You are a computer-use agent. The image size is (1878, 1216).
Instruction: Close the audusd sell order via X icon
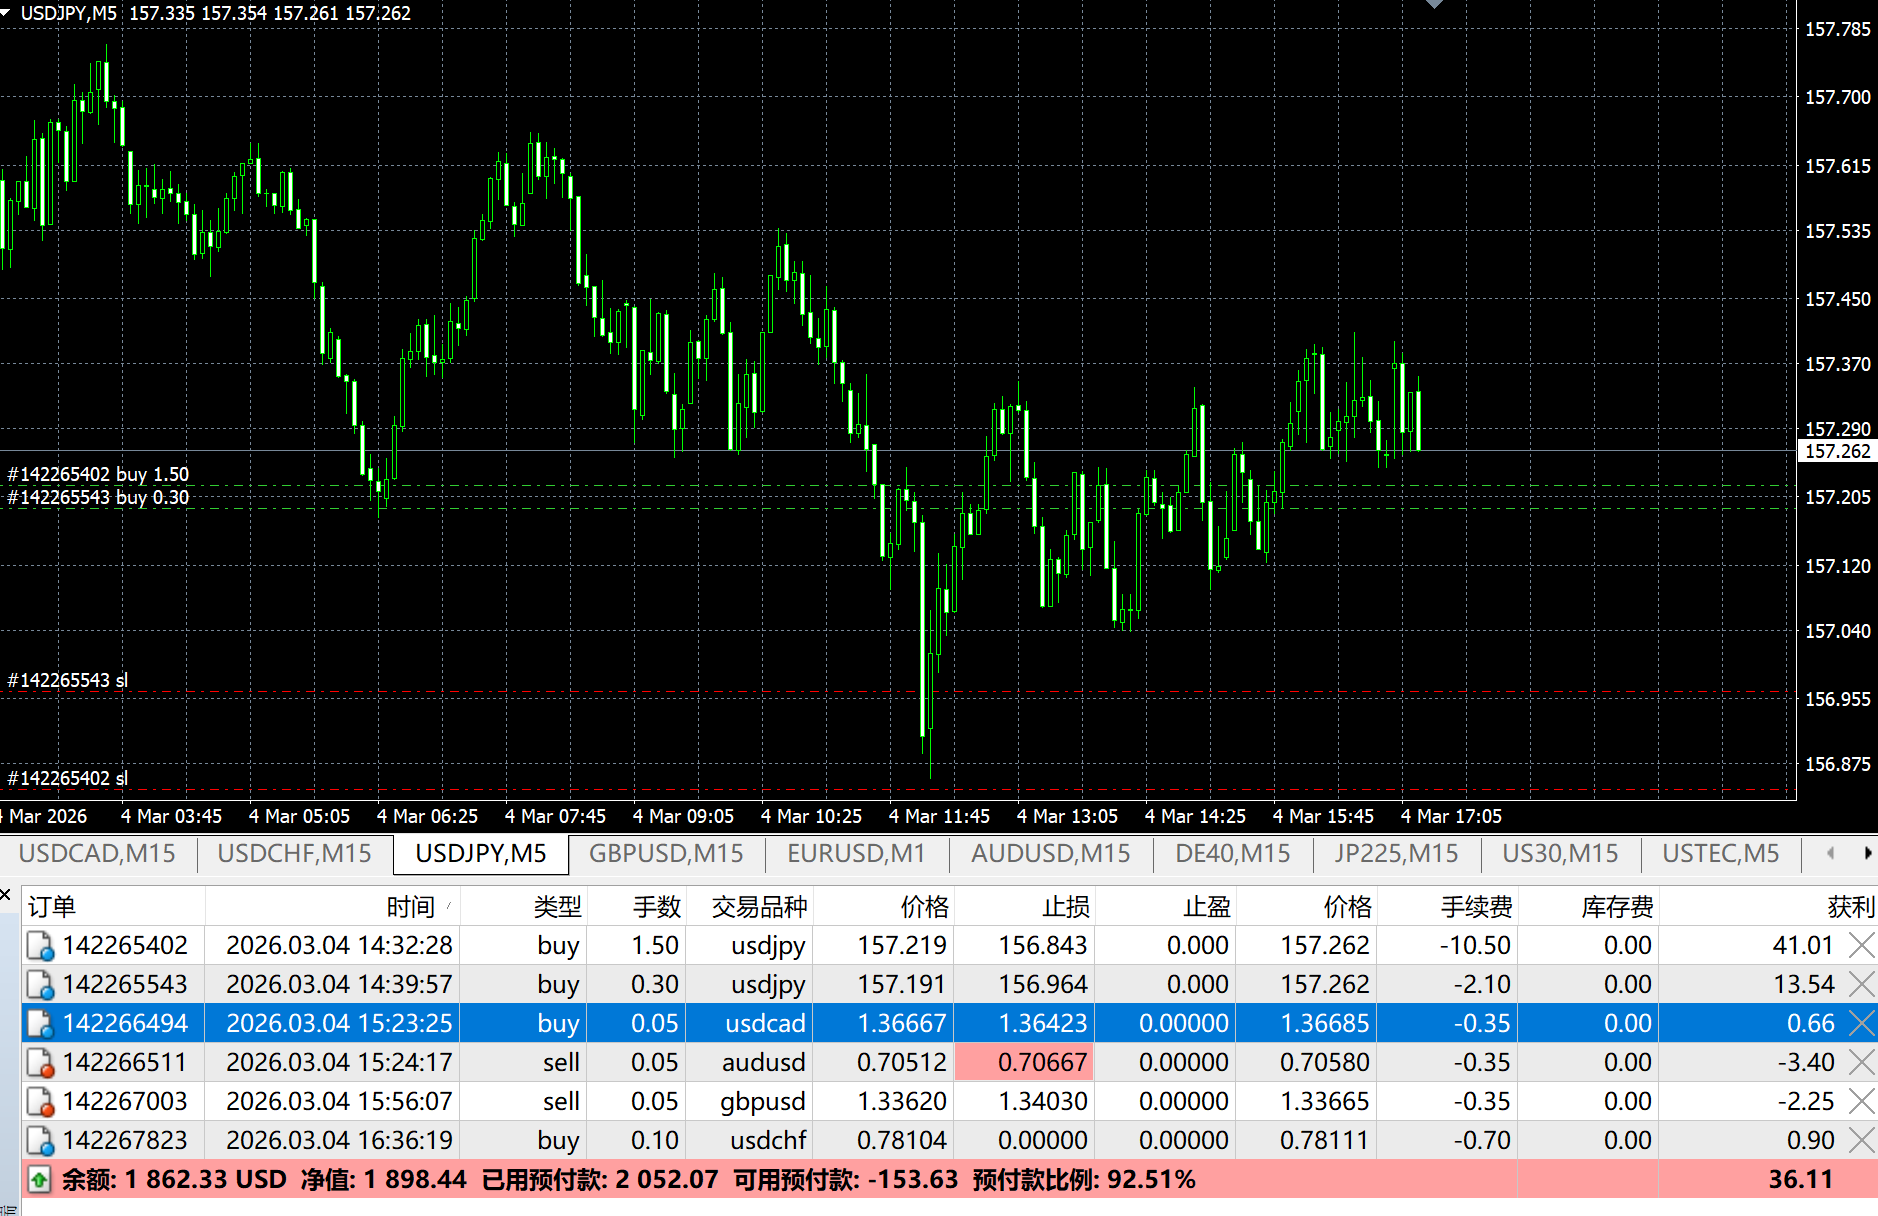click(1860, 1062)
